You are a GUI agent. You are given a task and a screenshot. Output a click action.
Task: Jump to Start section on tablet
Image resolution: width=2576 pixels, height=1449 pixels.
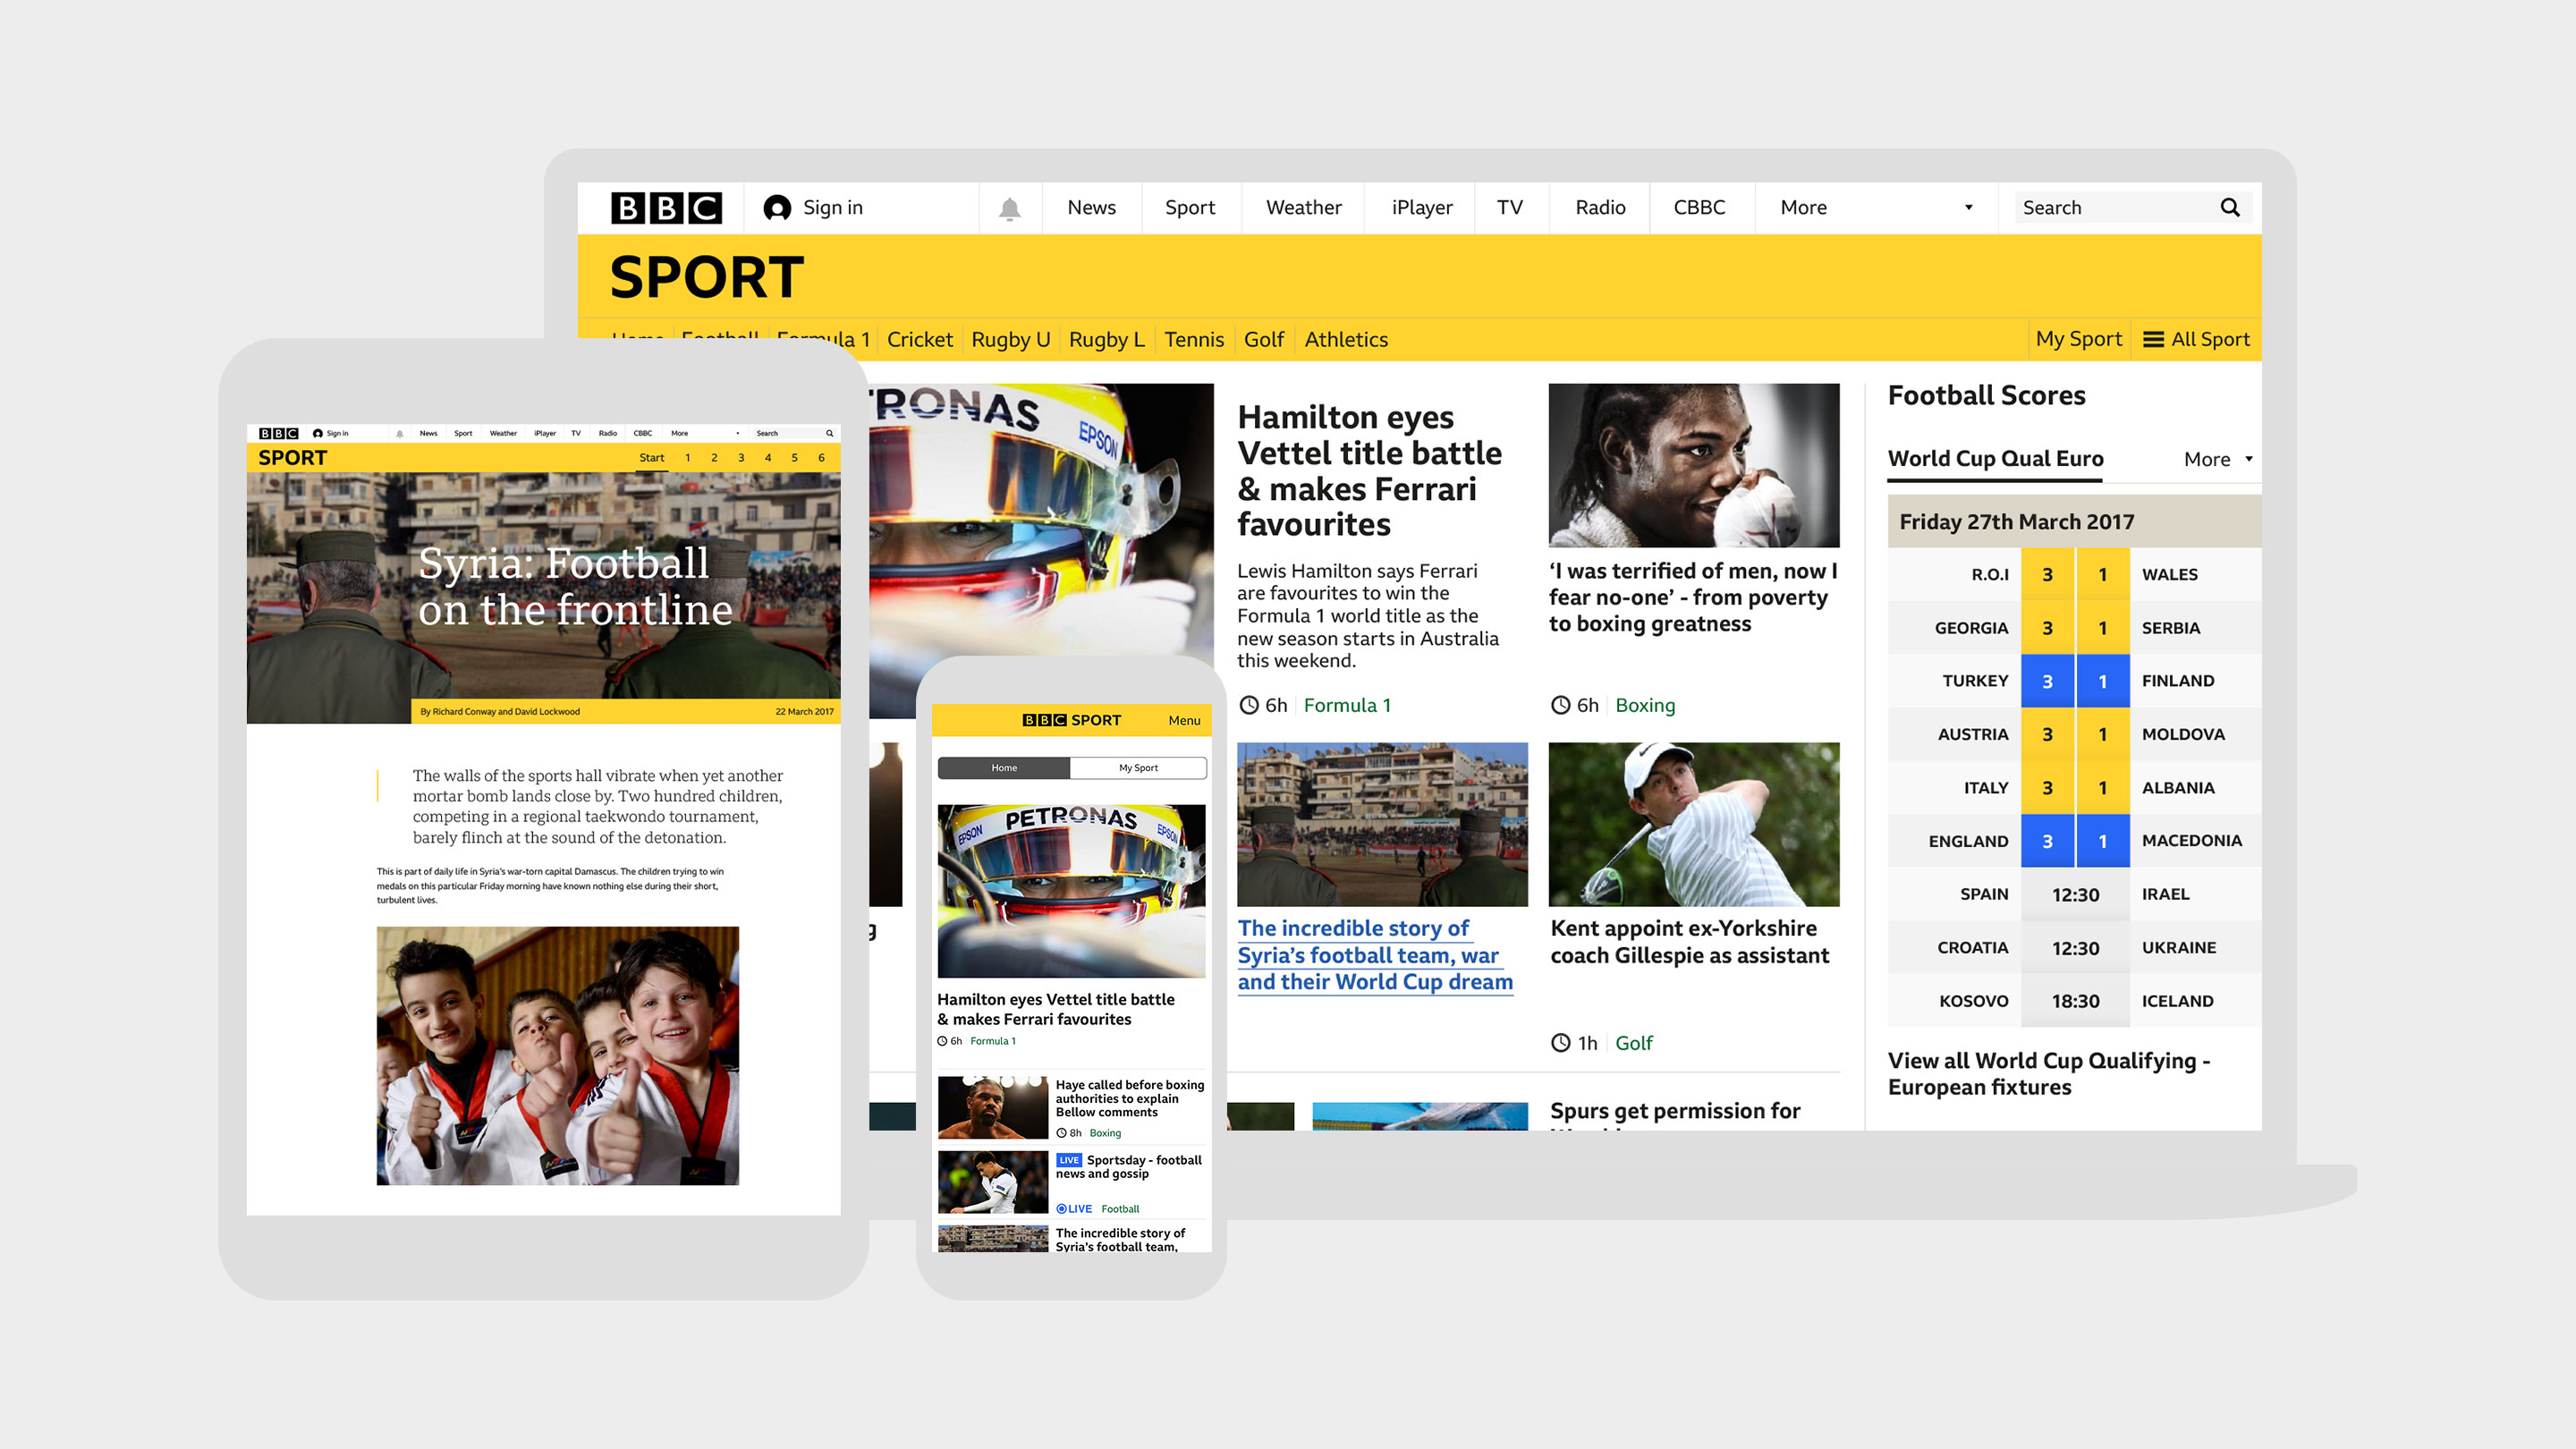tap(652, 458)
